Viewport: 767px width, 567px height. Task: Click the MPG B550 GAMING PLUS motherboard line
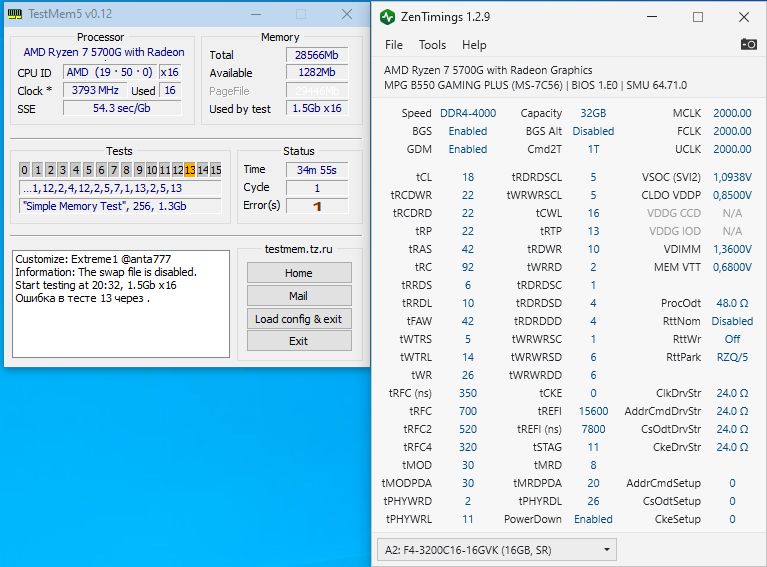click(x=535, y=85)
